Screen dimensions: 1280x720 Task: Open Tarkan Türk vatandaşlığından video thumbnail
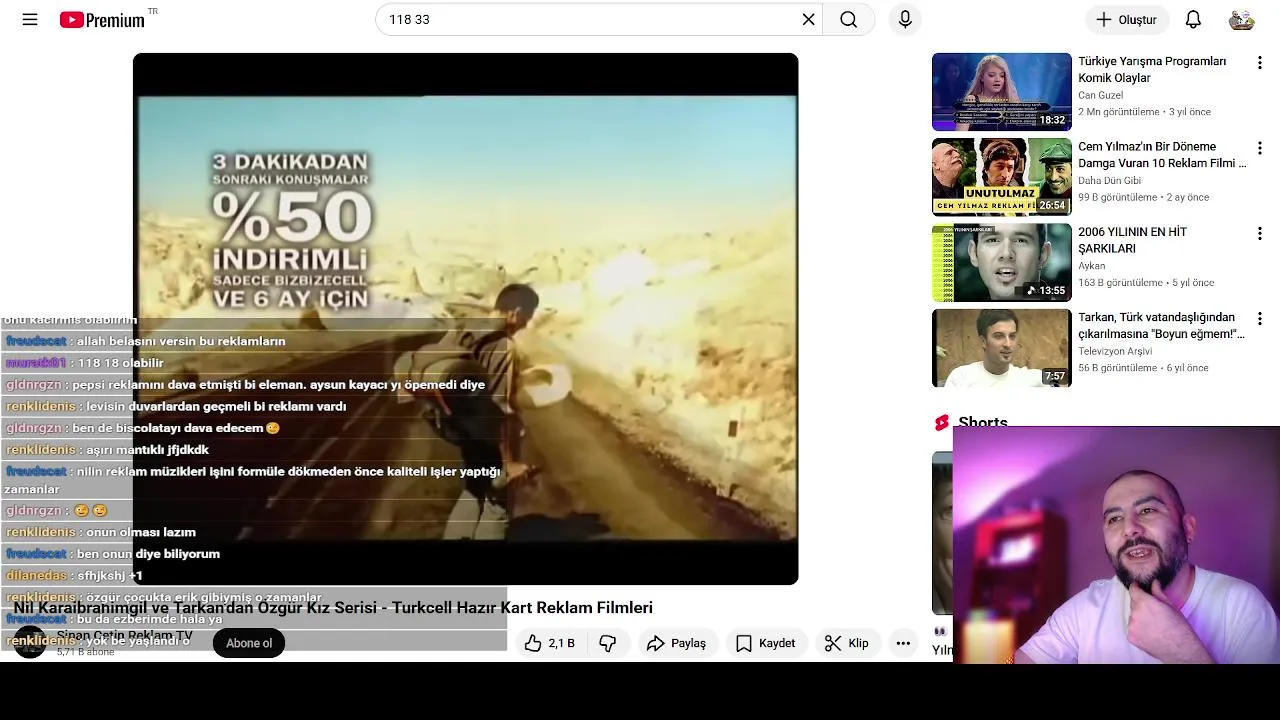1001,348
